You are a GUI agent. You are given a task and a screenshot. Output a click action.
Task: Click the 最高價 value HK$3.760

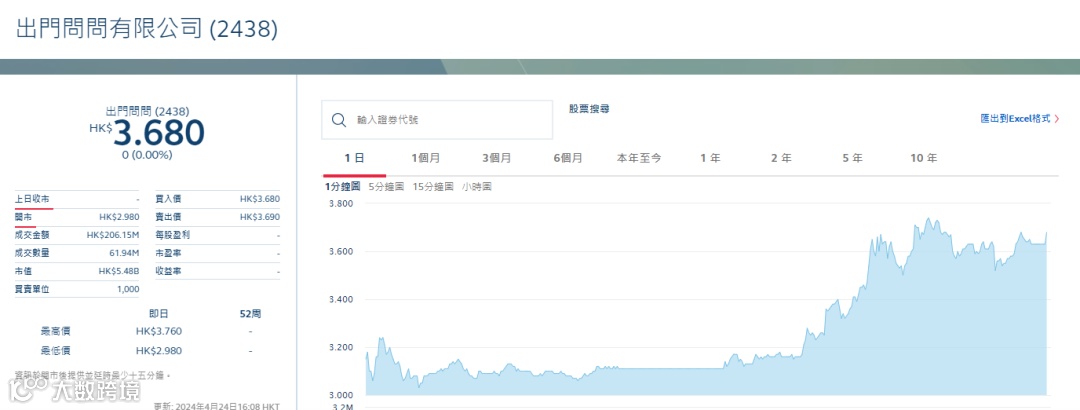point(159,331)
